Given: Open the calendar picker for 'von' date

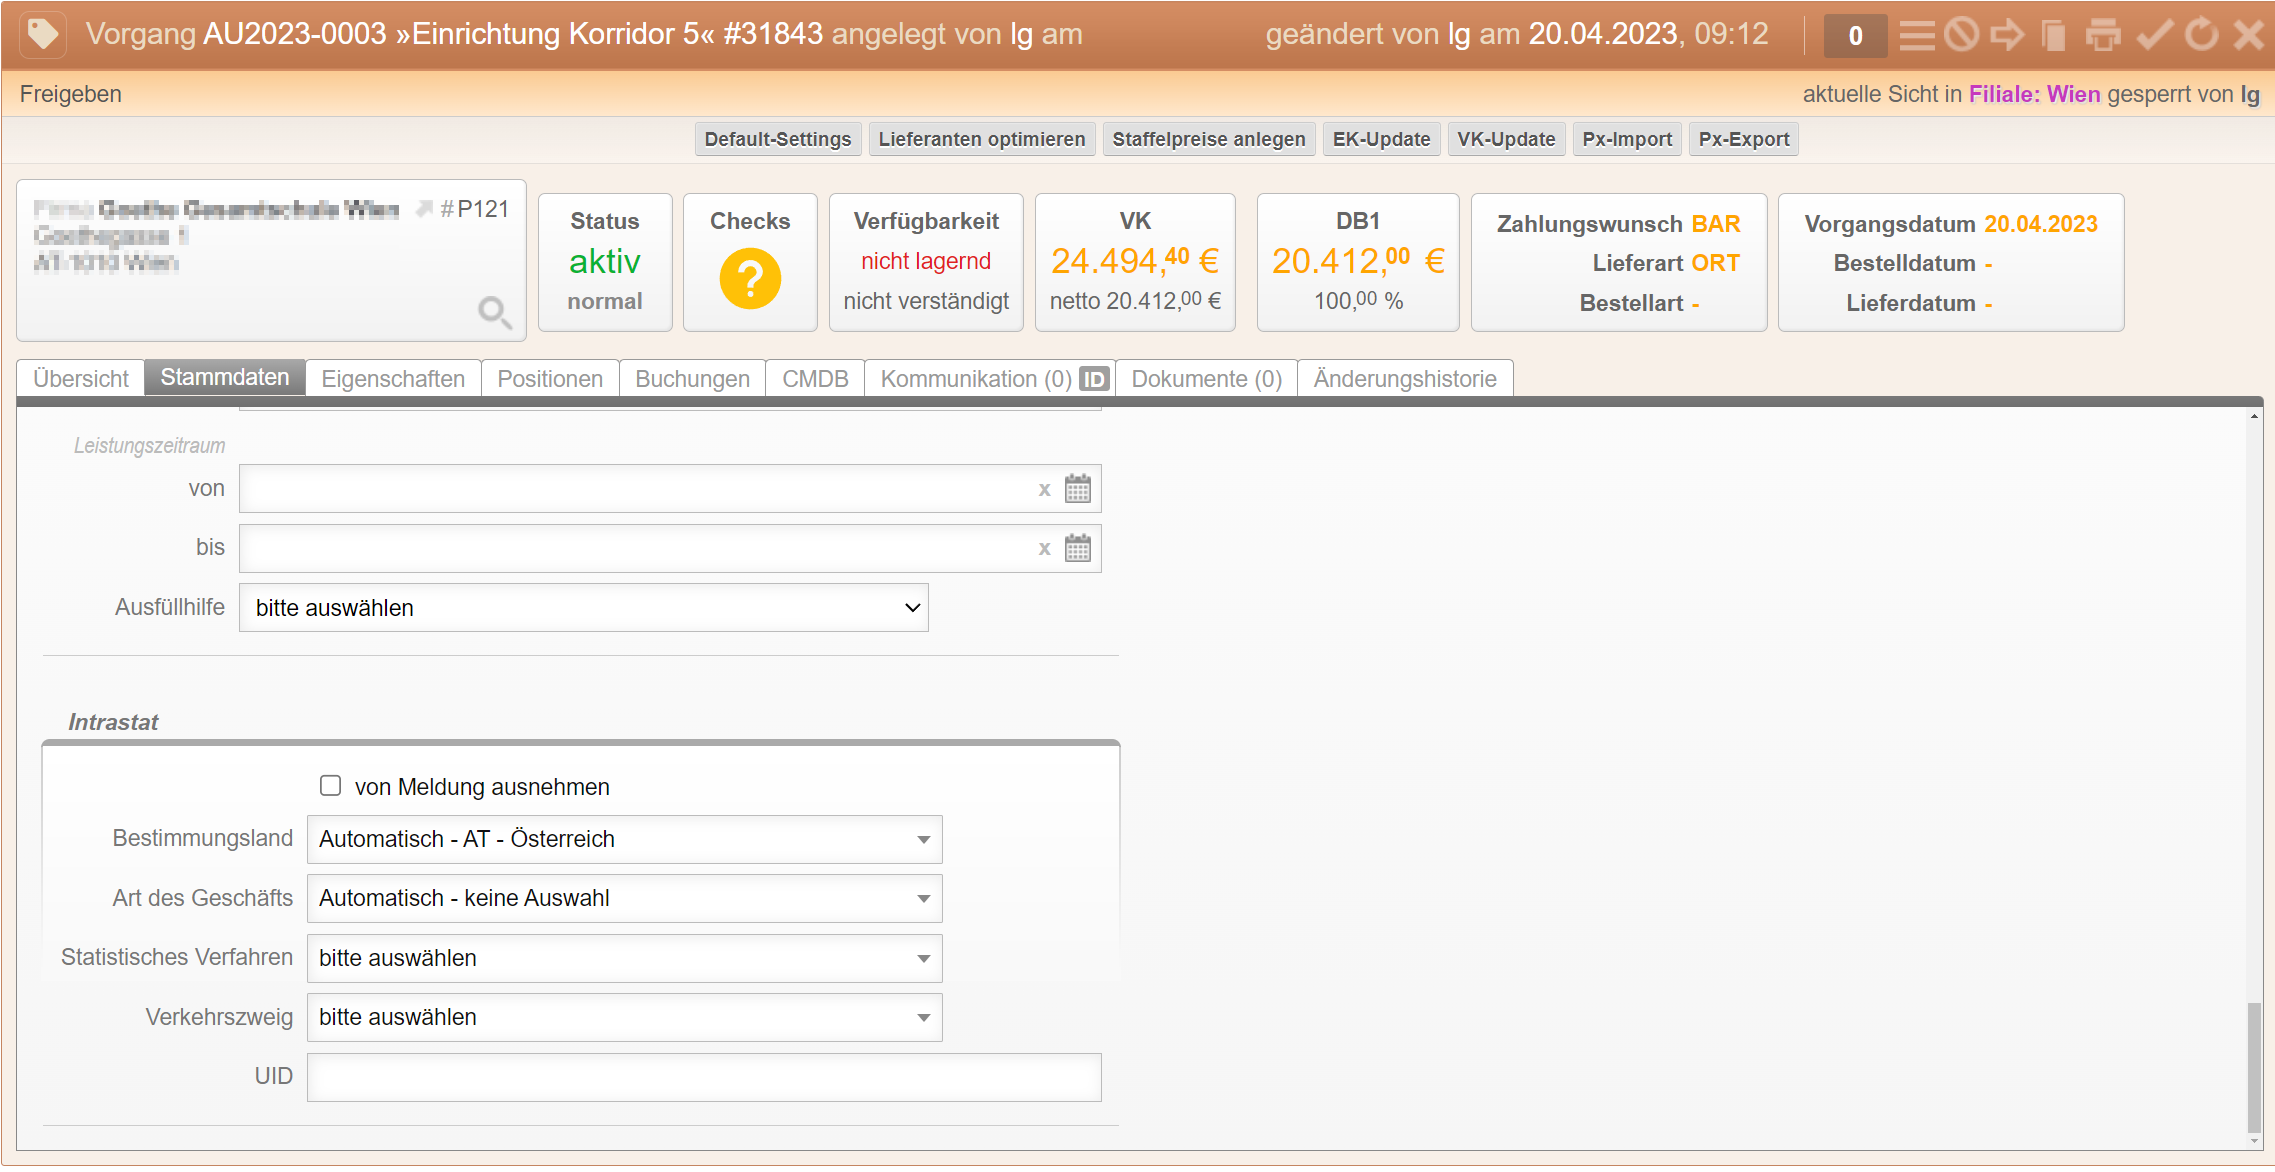Looking at the screenshot, I should coord(1078,489).
